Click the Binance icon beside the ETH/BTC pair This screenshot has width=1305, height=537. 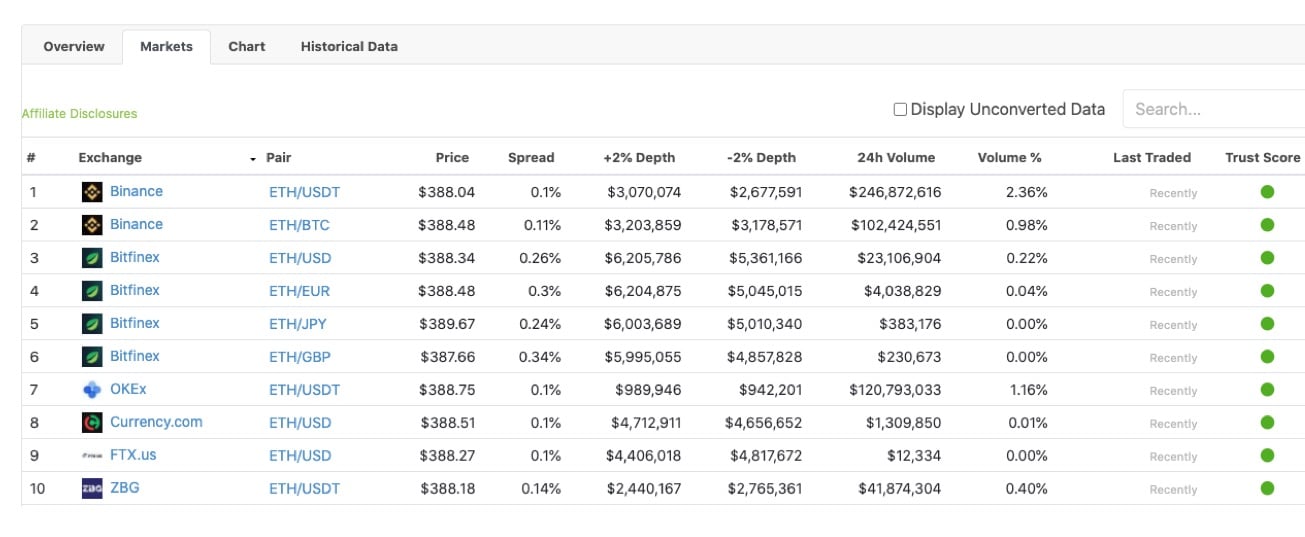point(92,225)
